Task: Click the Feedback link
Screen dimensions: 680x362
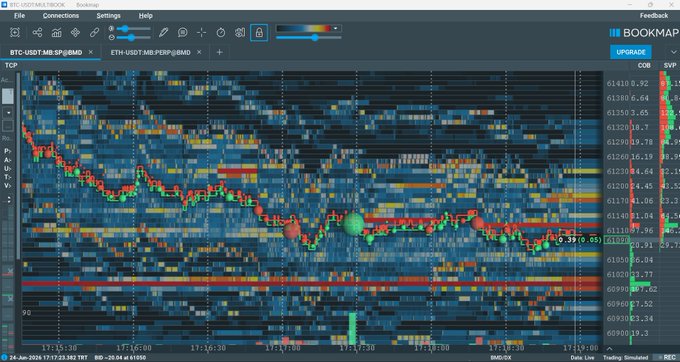Action: [x=654, y=16]
